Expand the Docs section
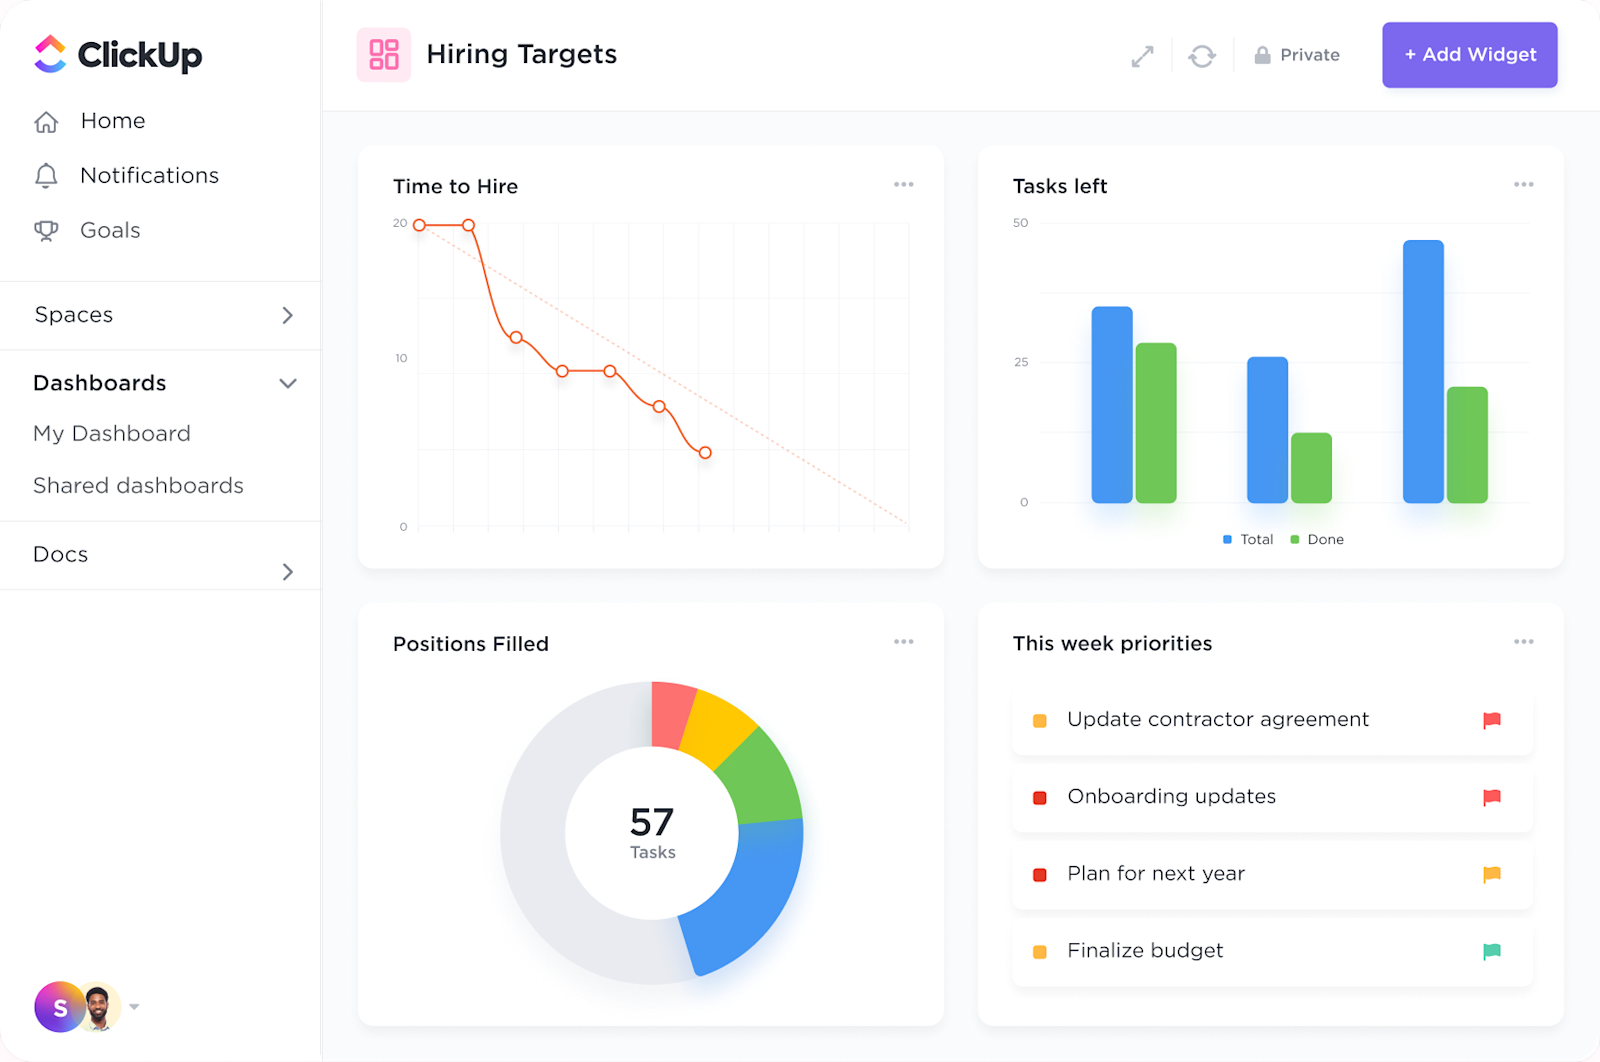Screen dimensions: 1600x1062 pyautogui.click(x=288, y=571)
